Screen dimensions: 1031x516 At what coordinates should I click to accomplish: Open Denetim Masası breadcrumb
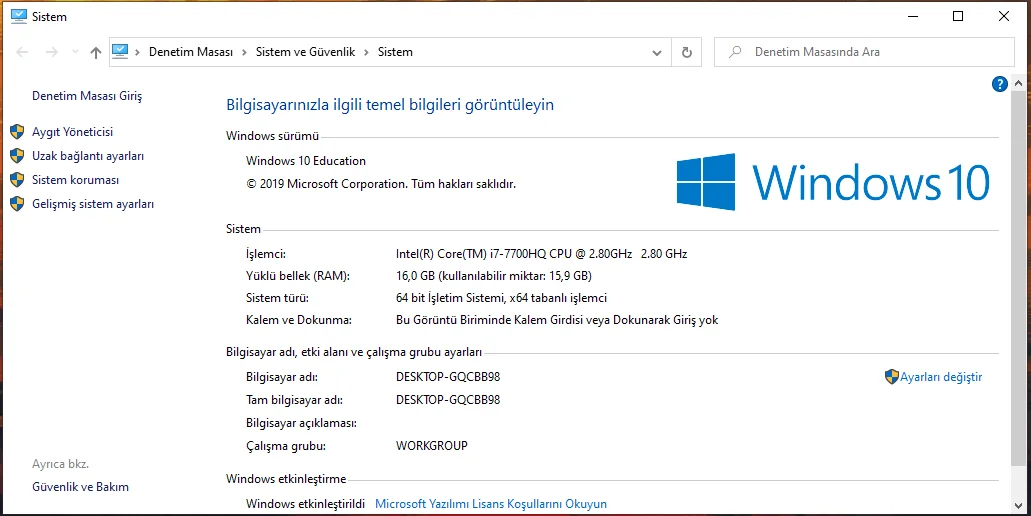(x=191, y=52)
